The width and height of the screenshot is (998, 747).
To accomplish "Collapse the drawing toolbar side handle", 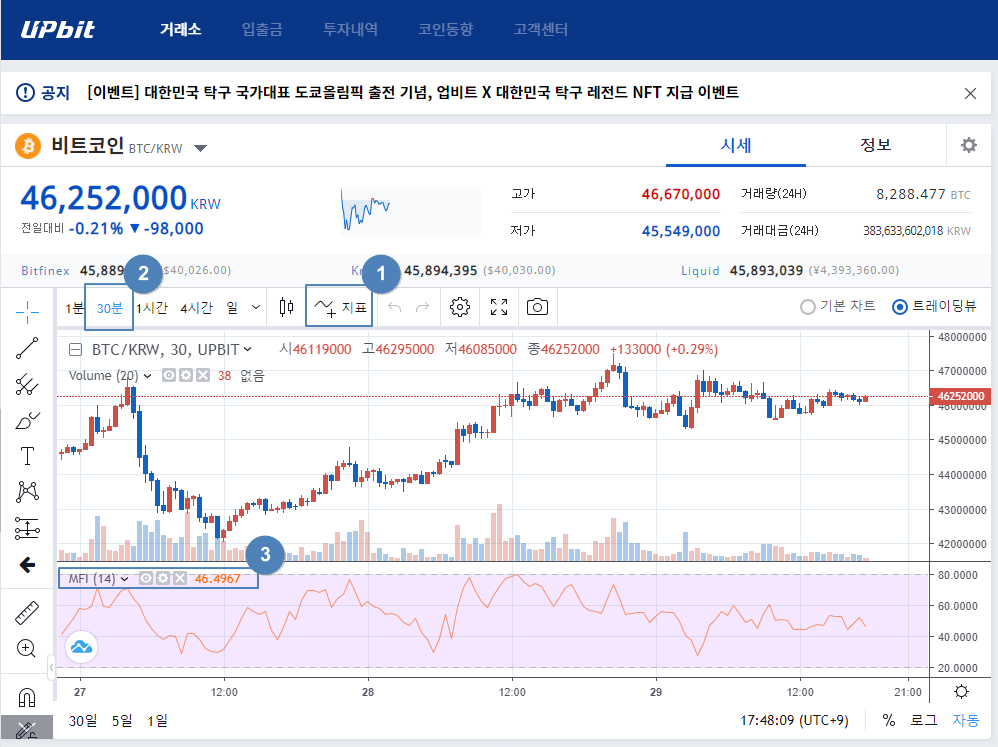I will click(52, 667).
